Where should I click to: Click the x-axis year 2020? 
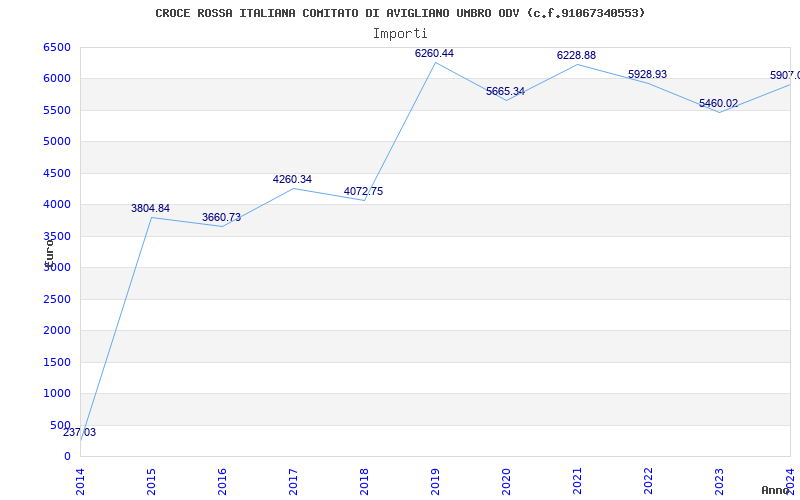[x=506, y=482]
